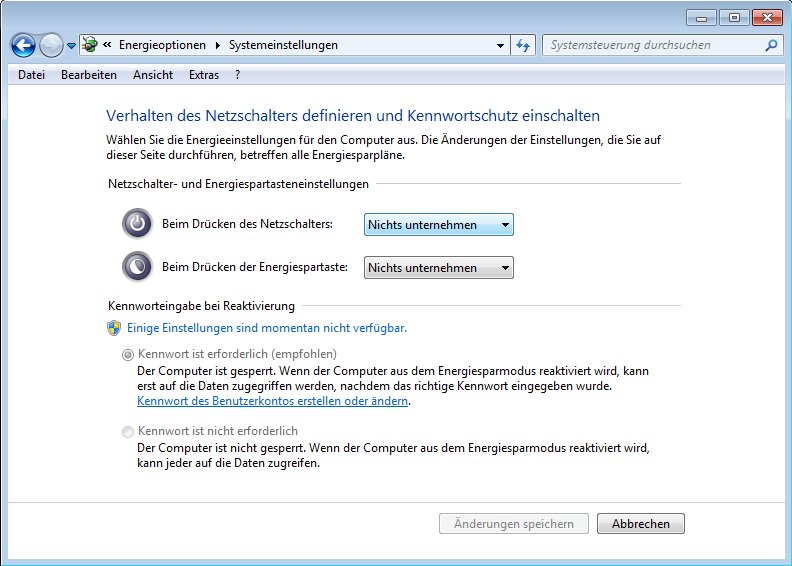Select 'Kennwort ist erforderlich (empfohlen)' radio button
The width and height of the screenshot is (792, 566).
127,354
